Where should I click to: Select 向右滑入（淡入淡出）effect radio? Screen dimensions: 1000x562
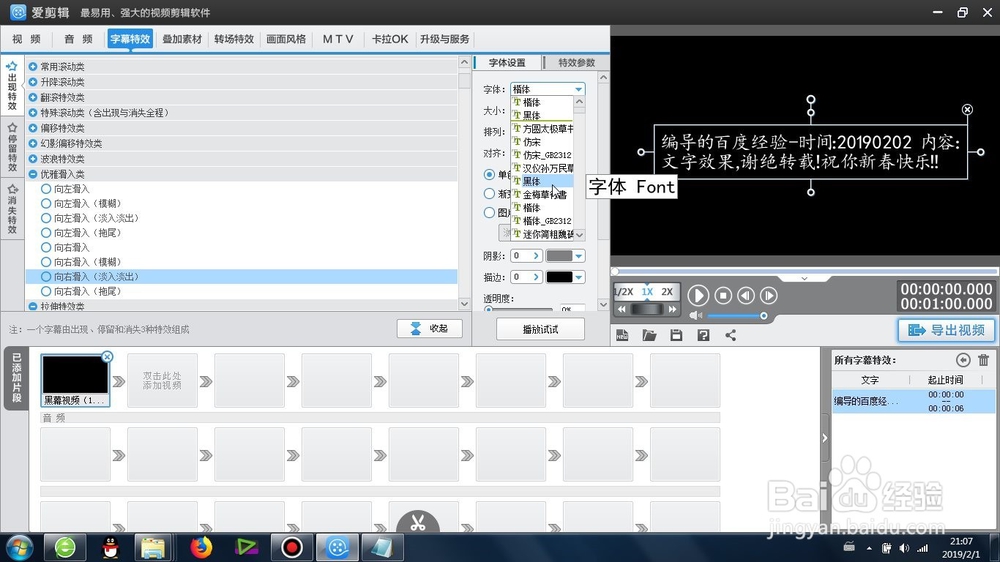pyautogui.click(x=46, y=277)
